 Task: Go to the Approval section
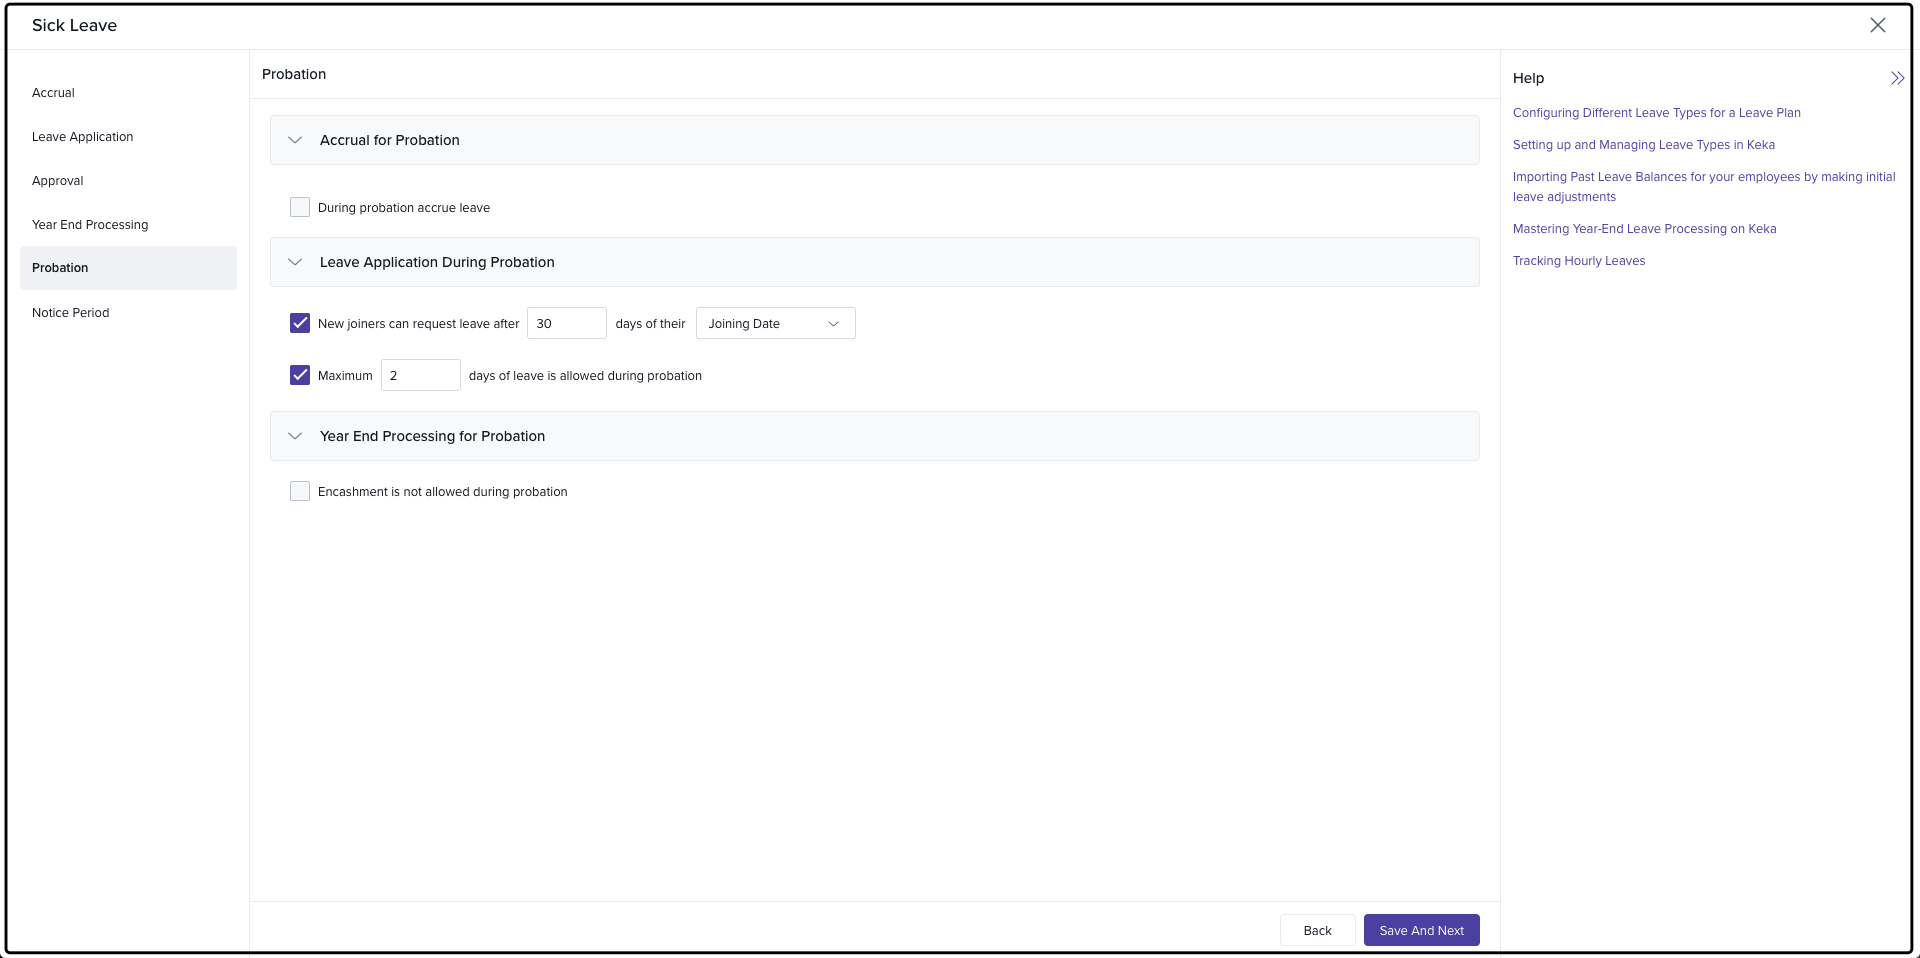click(x=58, y=181)
